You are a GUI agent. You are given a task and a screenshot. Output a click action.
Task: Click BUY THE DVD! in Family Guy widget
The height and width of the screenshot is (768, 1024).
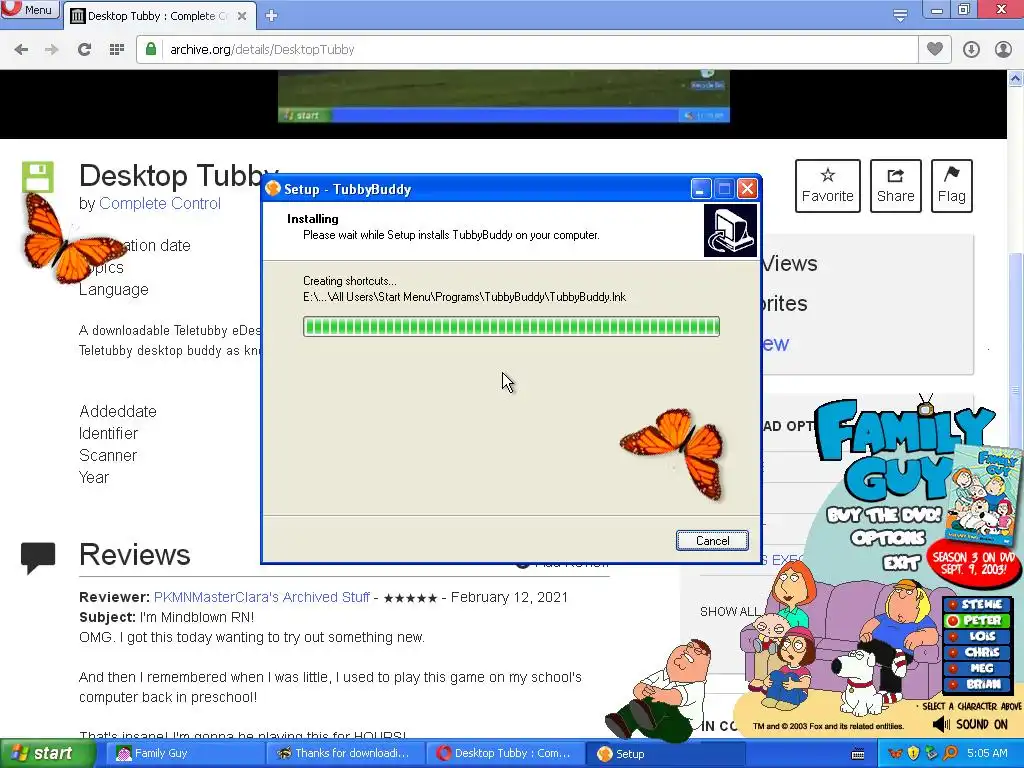884,515
